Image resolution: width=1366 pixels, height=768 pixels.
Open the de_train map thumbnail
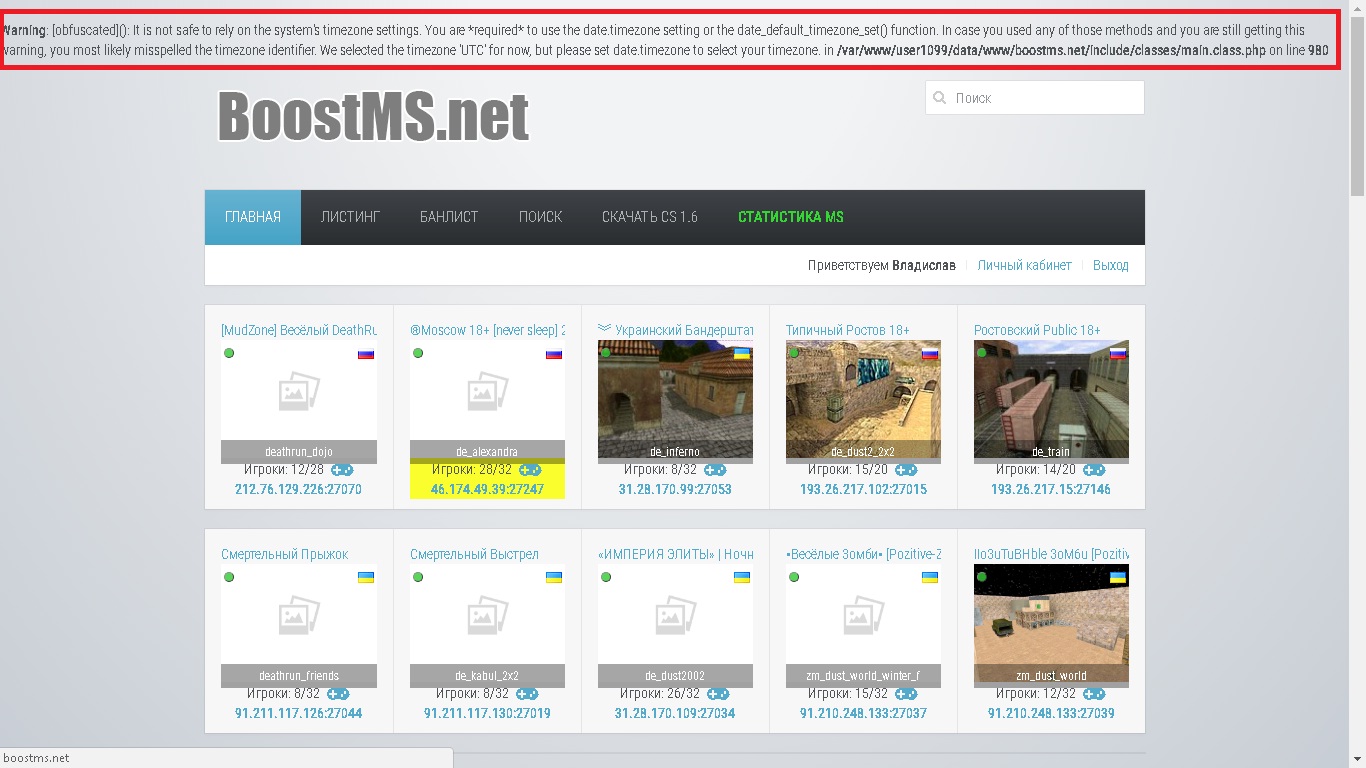(1051, 400)
